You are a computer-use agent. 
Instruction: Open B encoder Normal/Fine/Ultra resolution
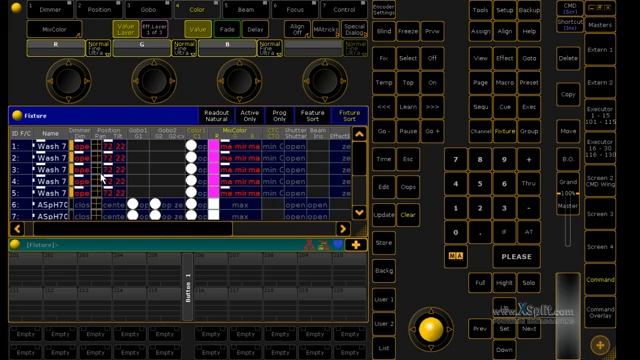(269, 48)
